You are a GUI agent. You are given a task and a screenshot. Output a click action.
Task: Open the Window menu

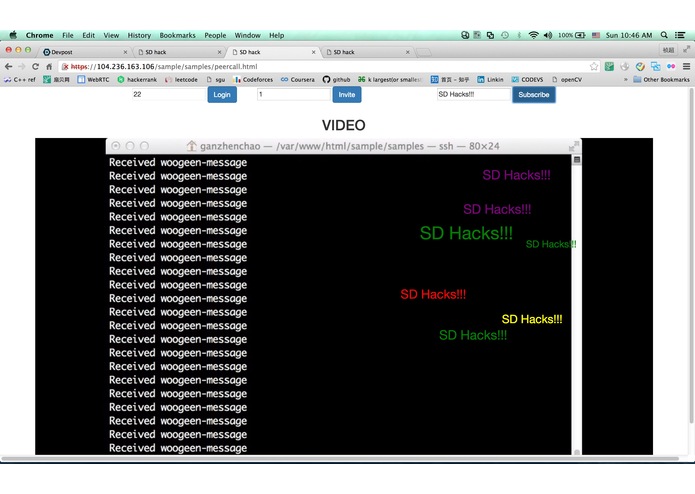point(247,35)
